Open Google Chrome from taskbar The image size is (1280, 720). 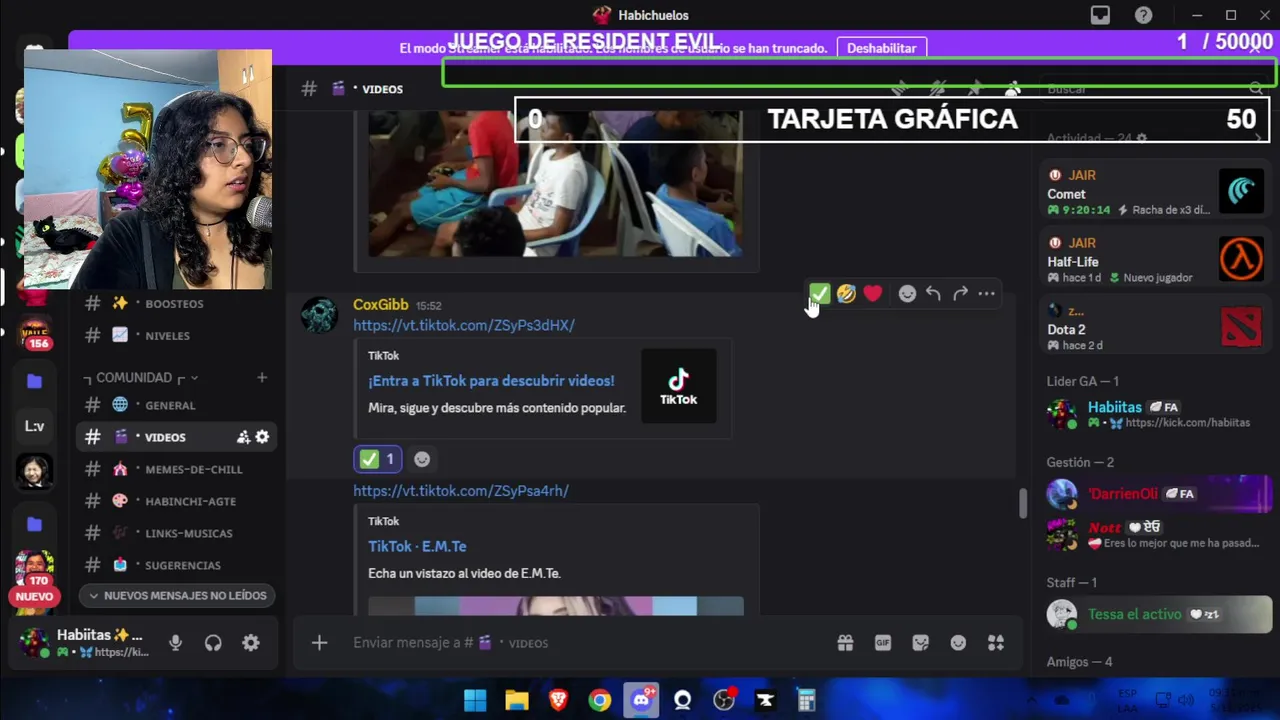pos(599,700)
